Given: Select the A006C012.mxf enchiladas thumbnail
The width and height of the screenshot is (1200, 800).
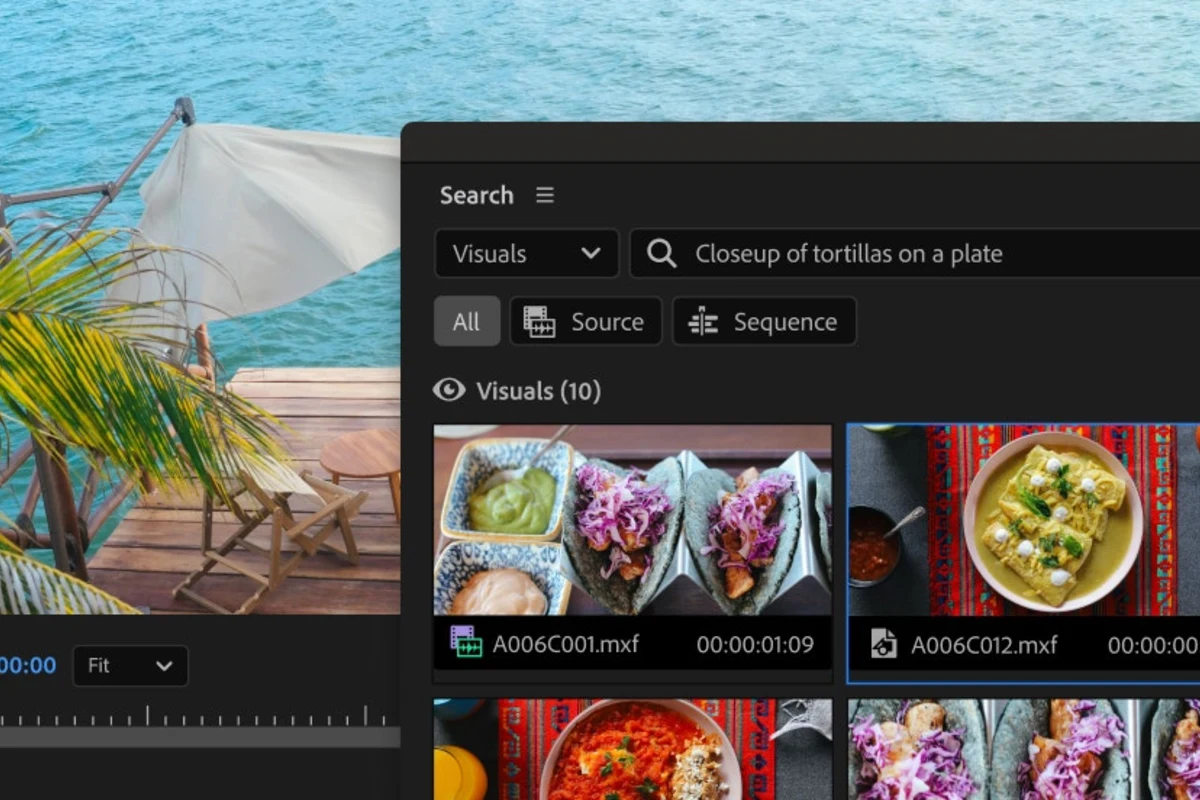Looking at the screenshot, I should point(1024,520).
